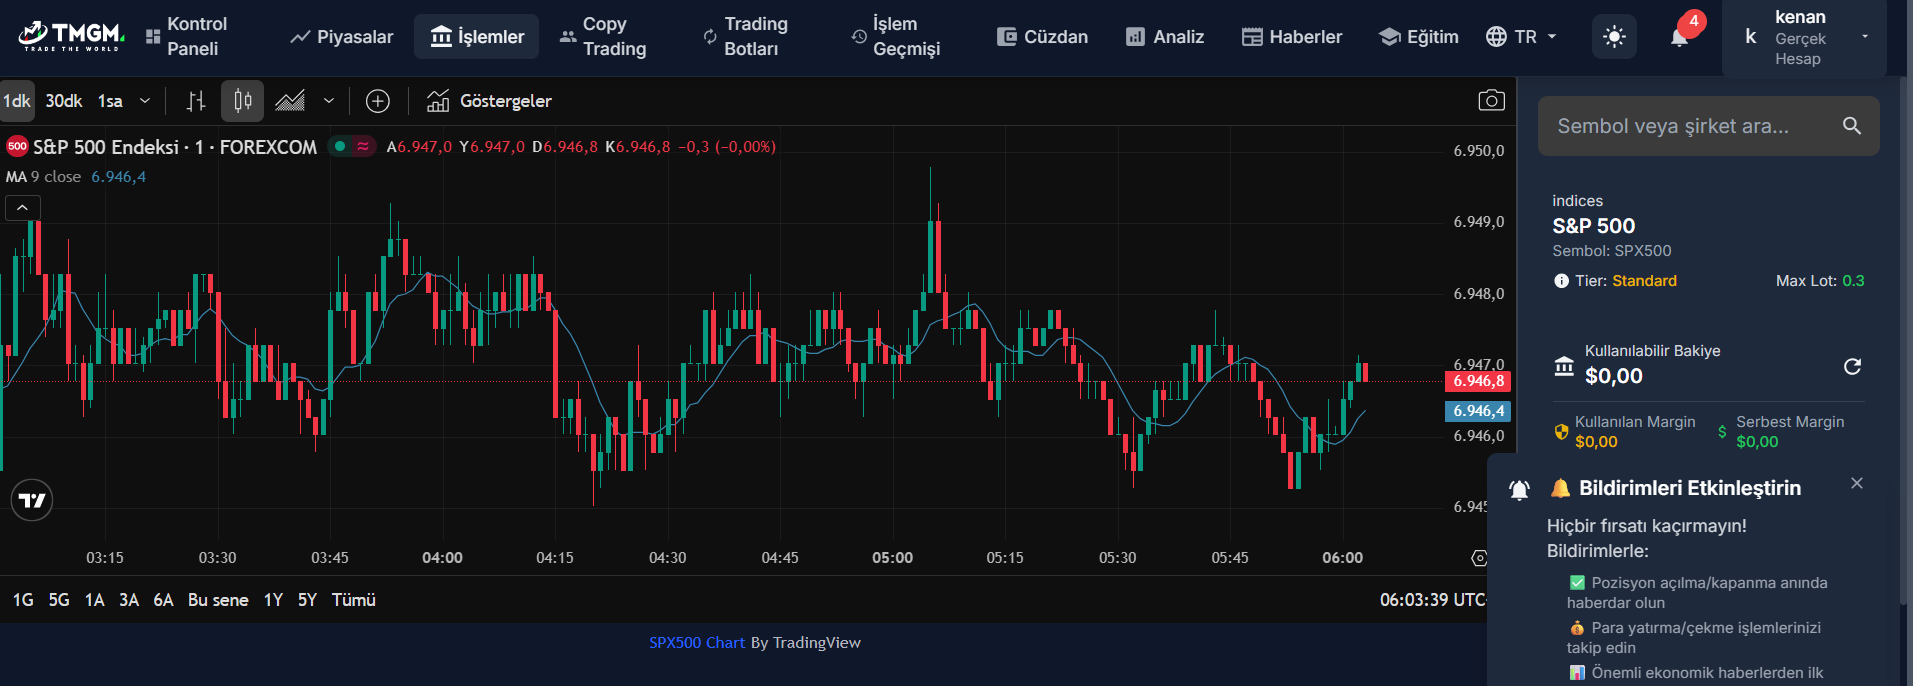Add a symbol to compare with plus icon
This screenshot has height=686, width=1913.
(377, 101)
